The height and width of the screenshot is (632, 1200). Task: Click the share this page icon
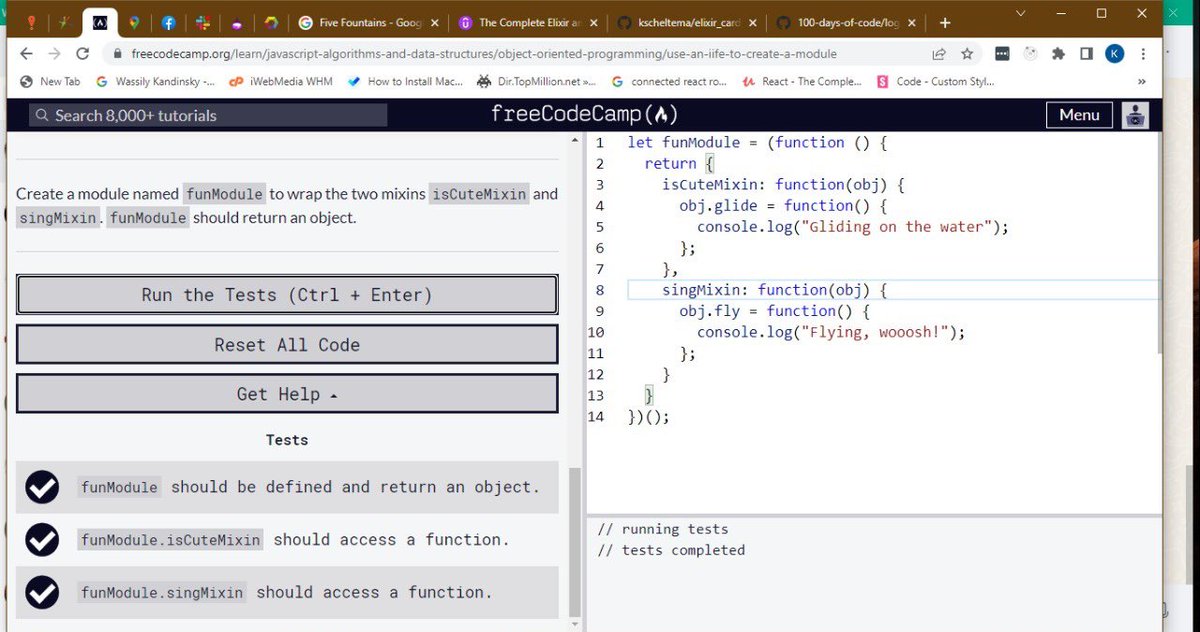(939, 54)
